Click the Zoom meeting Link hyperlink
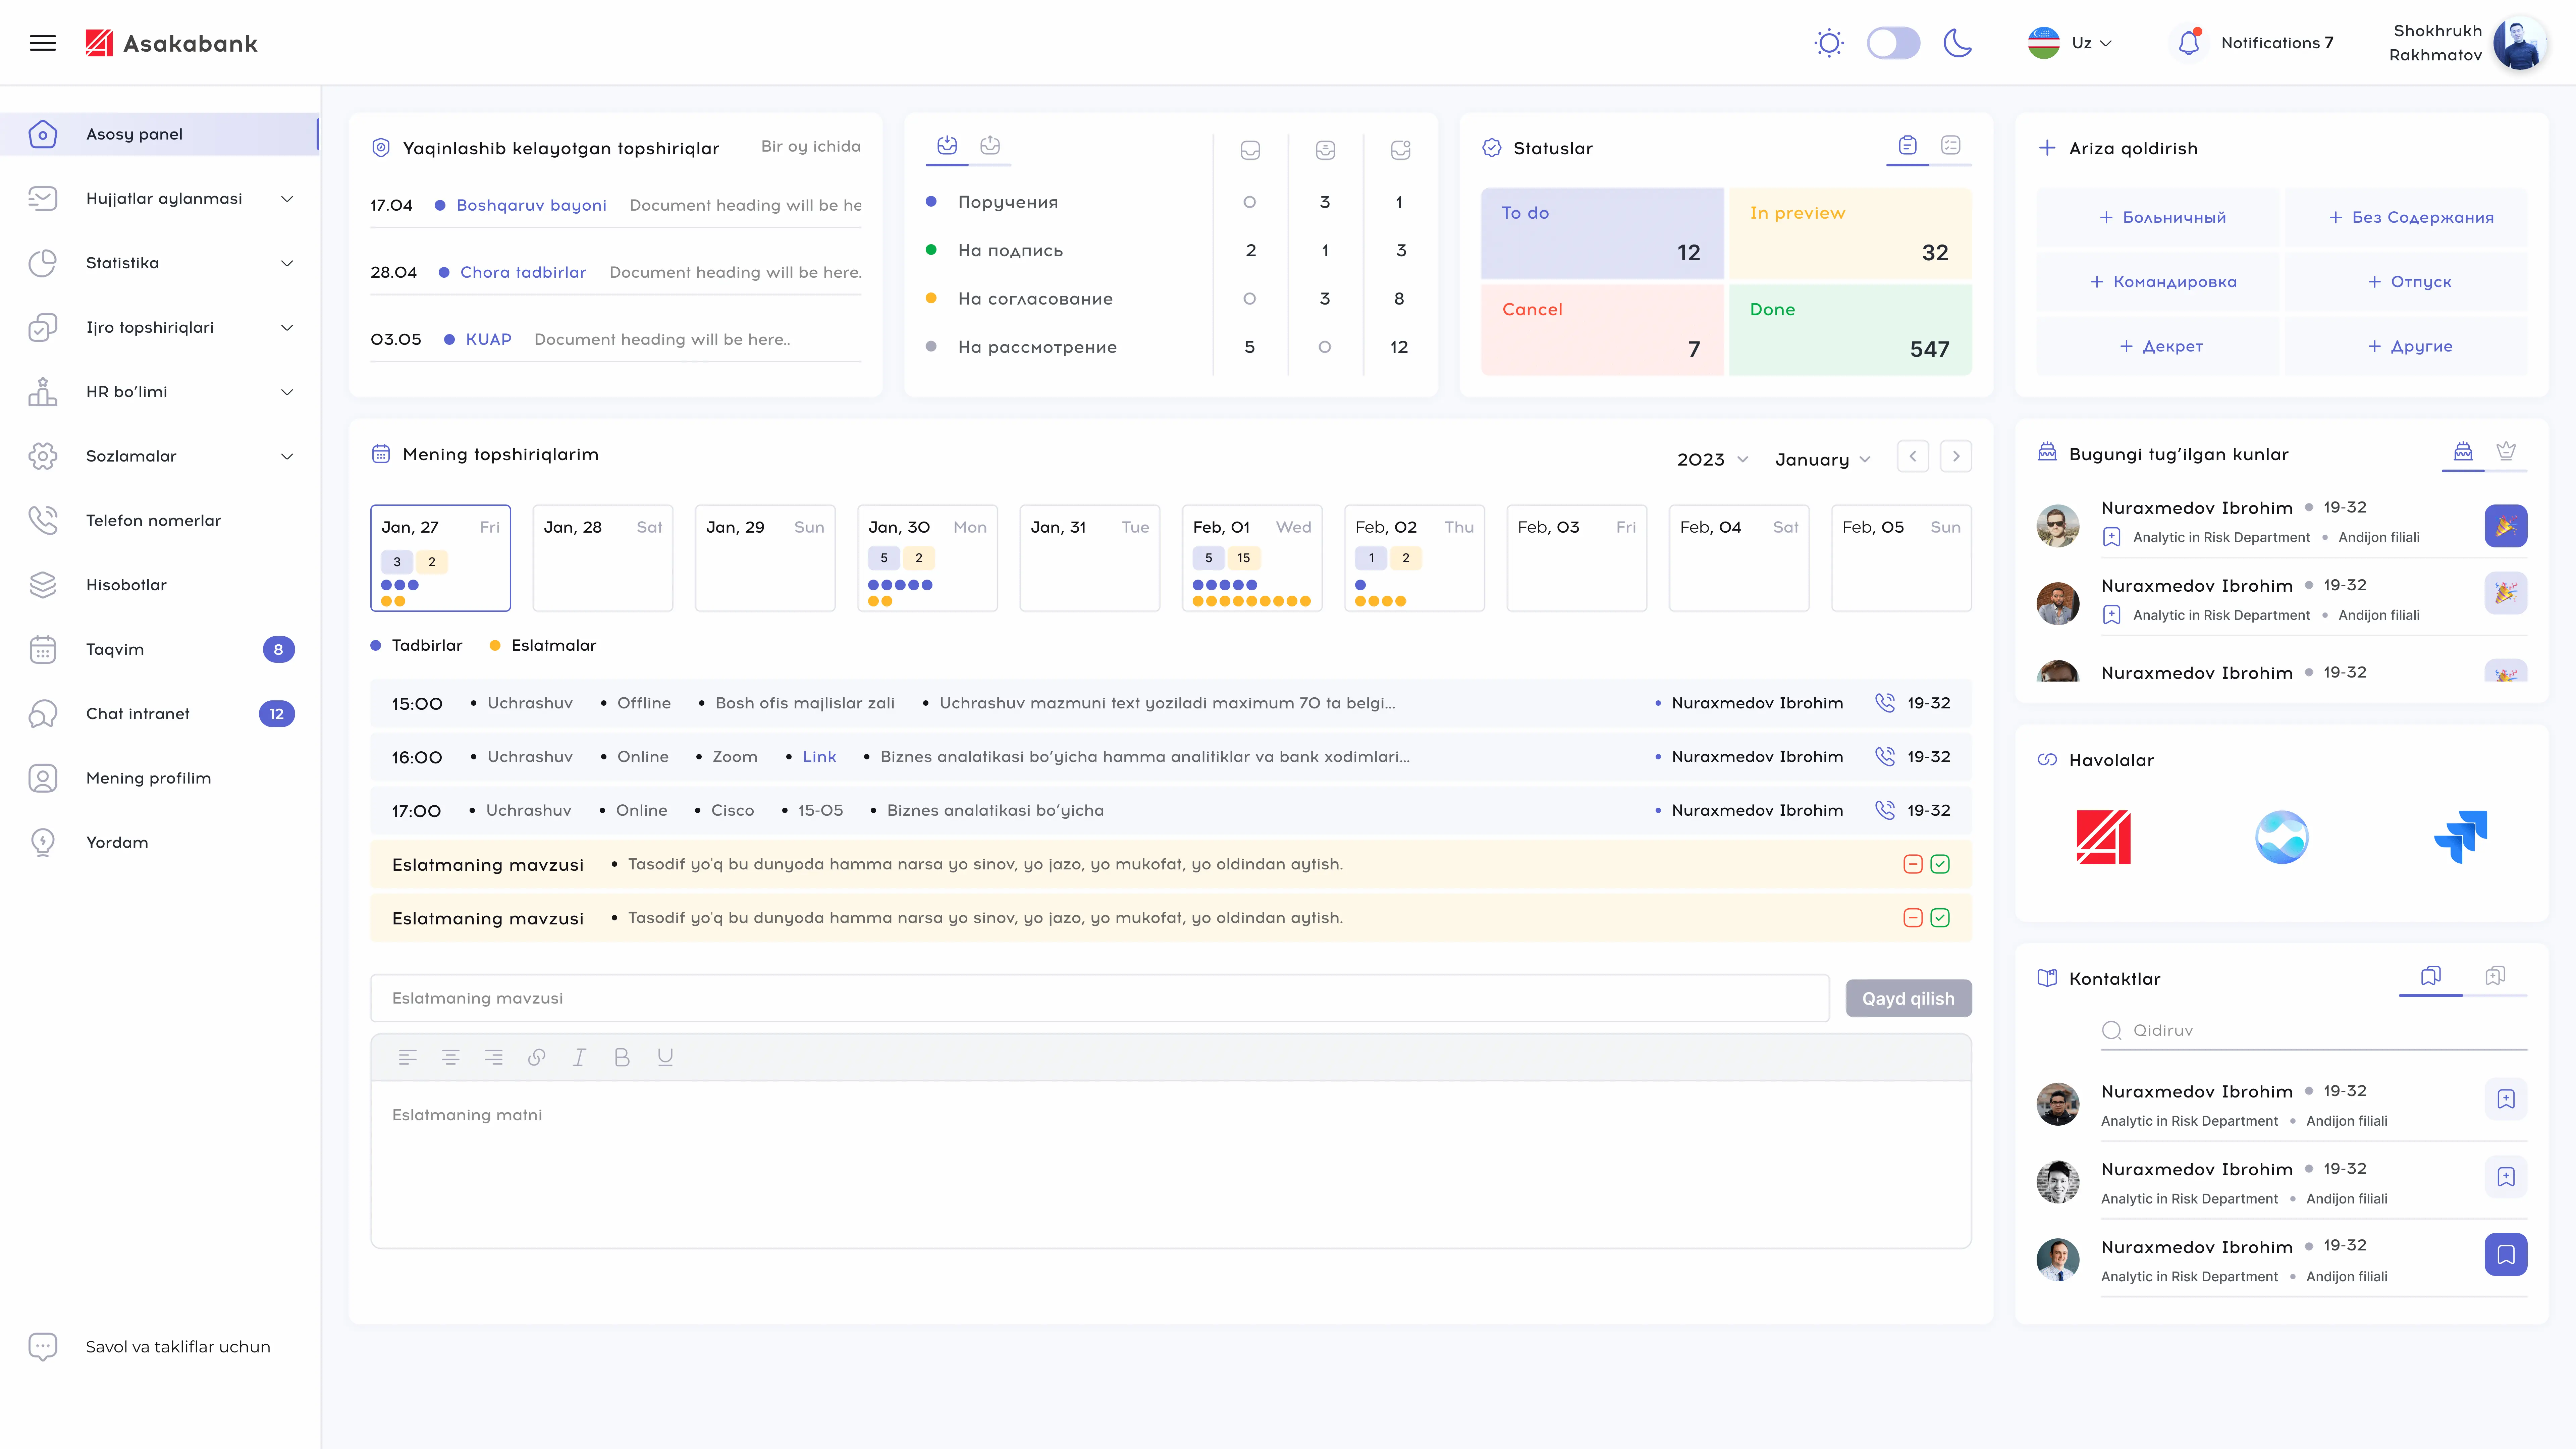Screen dimensions: 2576x1449 [819, 756]
